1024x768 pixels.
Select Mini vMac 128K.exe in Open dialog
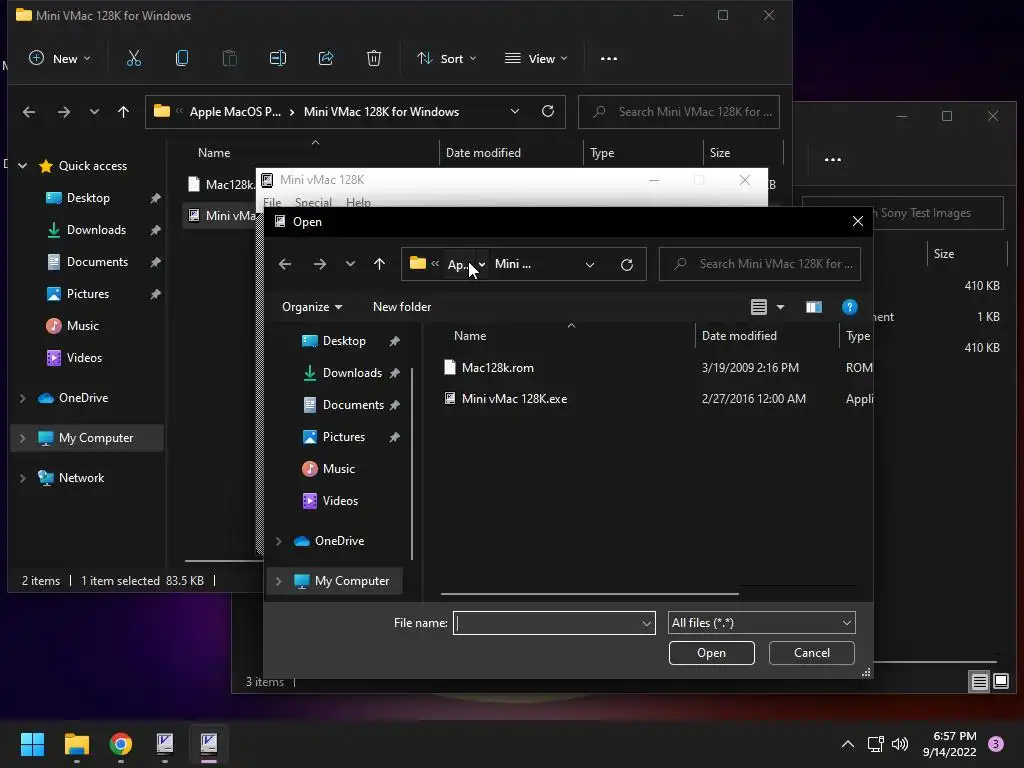click(514, 399)
